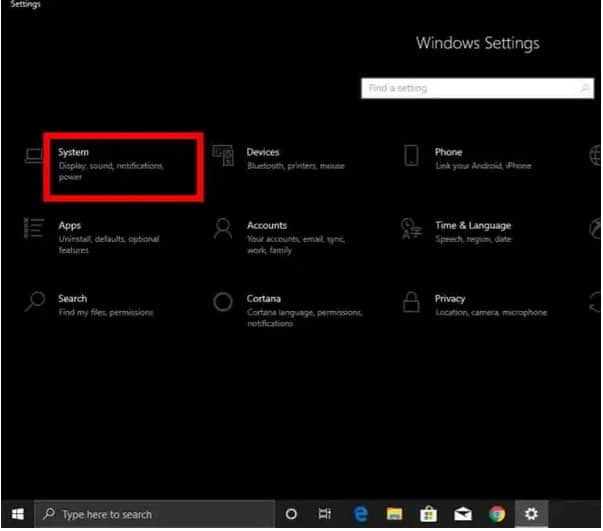The height and width of the screenshot is (531, 603).
Task: Click 'Link your Android, iPhone' description
Action: tap(483, 166)
